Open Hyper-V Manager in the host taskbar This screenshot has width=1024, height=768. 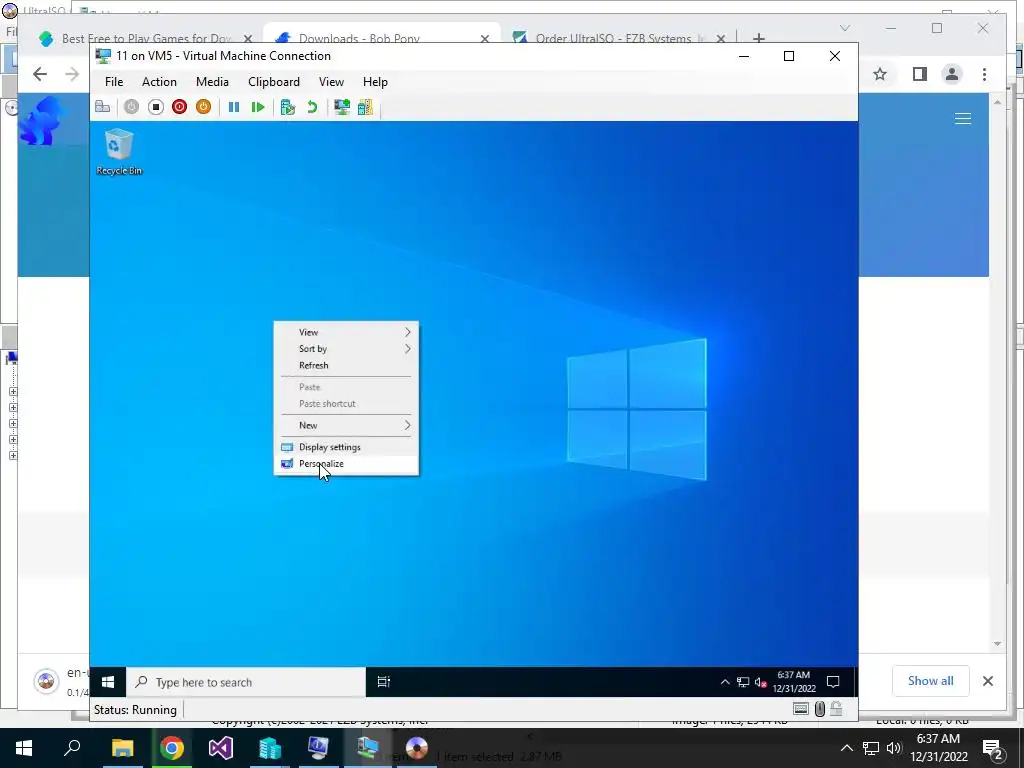click(270, 748)
